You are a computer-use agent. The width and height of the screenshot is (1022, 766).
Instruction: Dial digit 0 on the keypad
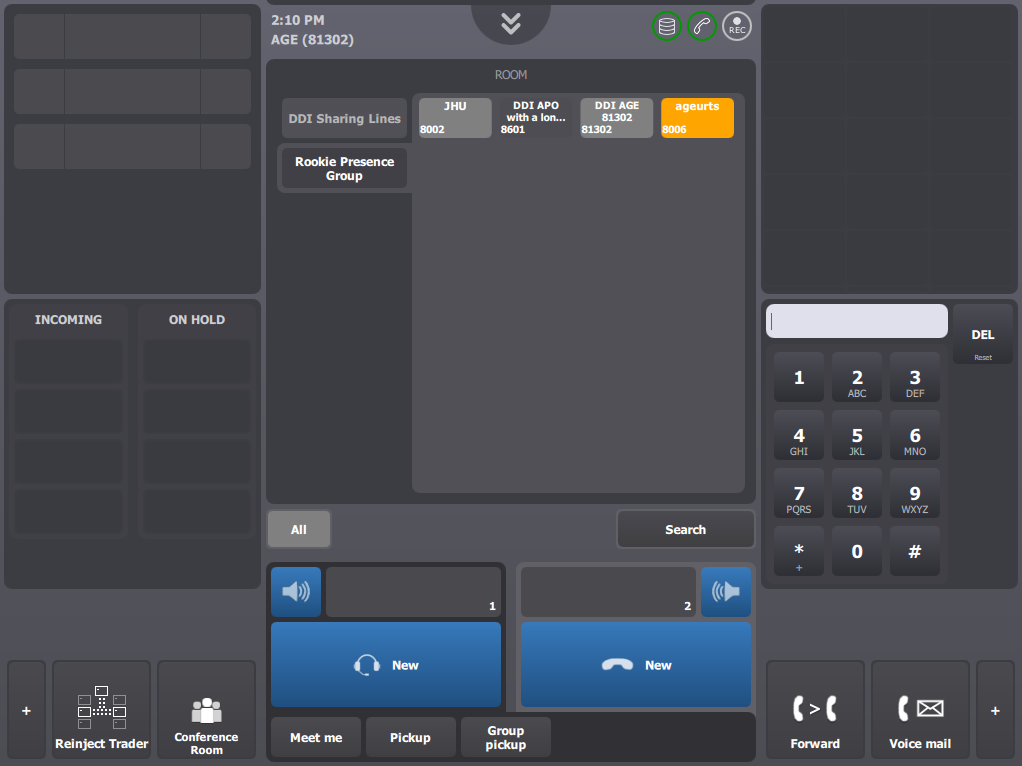[x=857, y=552]
